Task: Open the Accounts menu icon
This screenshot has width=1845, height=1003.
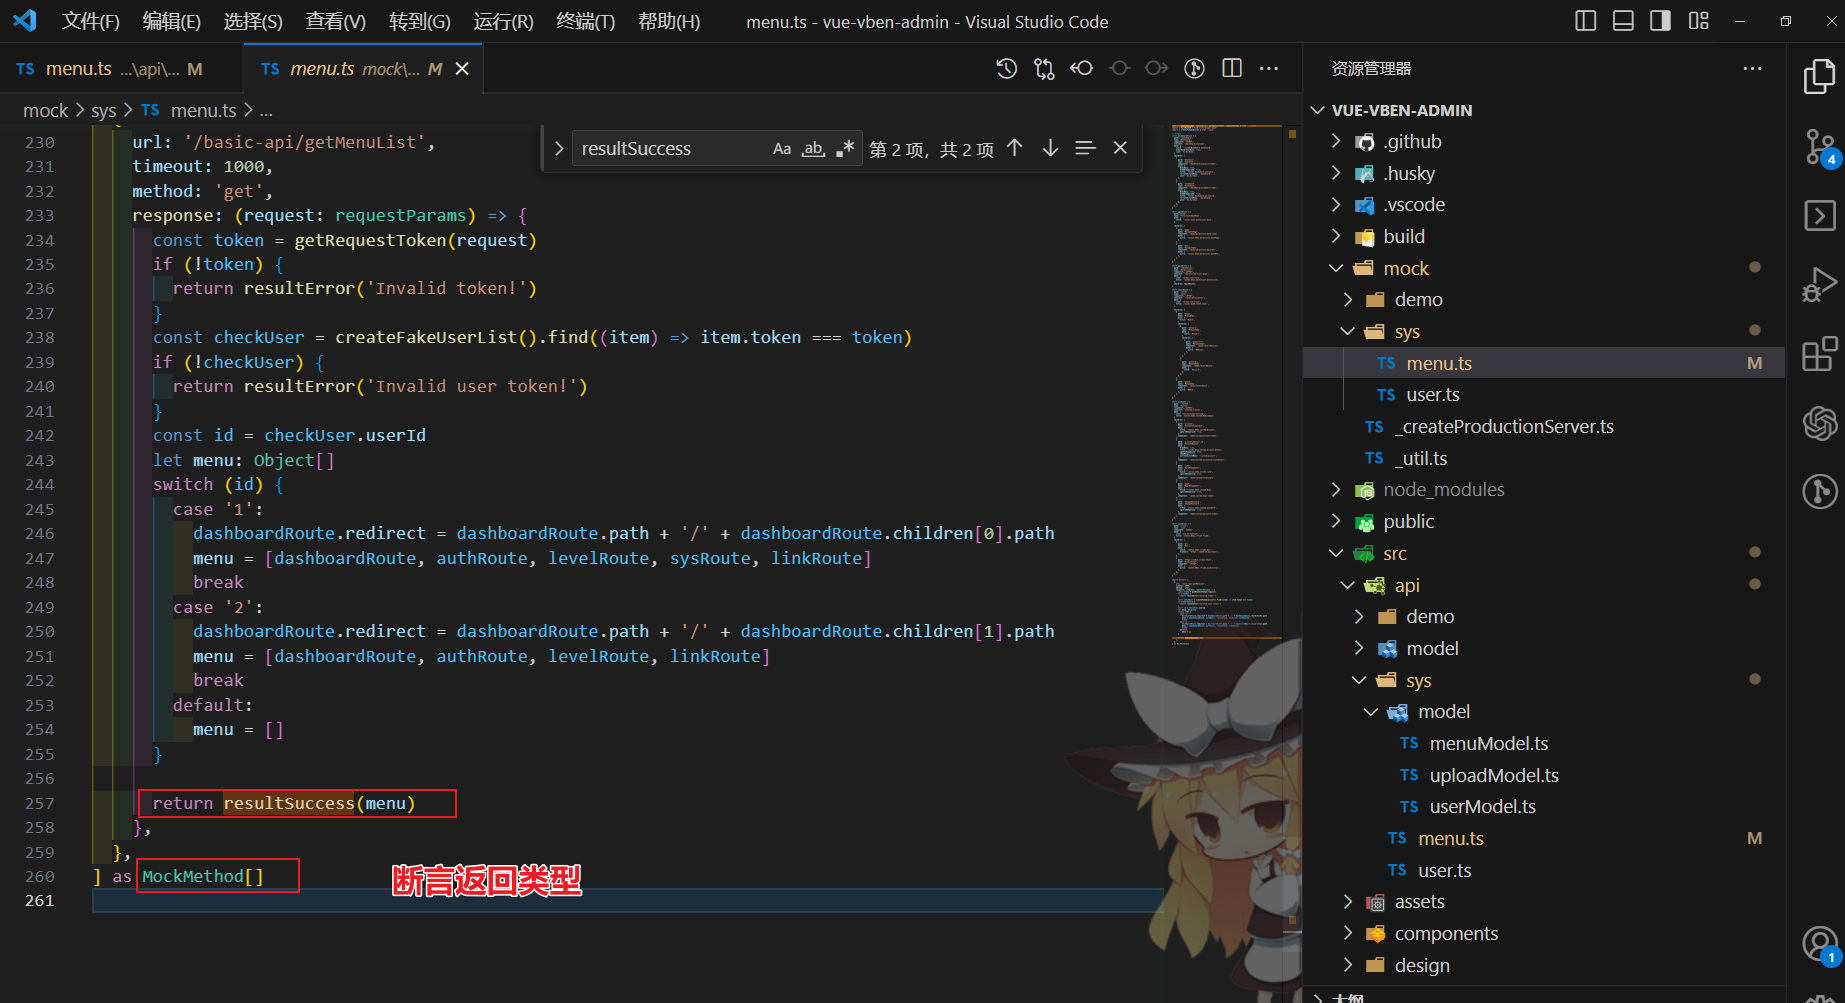Action: pyautogui.click(x=1819, y=944)
